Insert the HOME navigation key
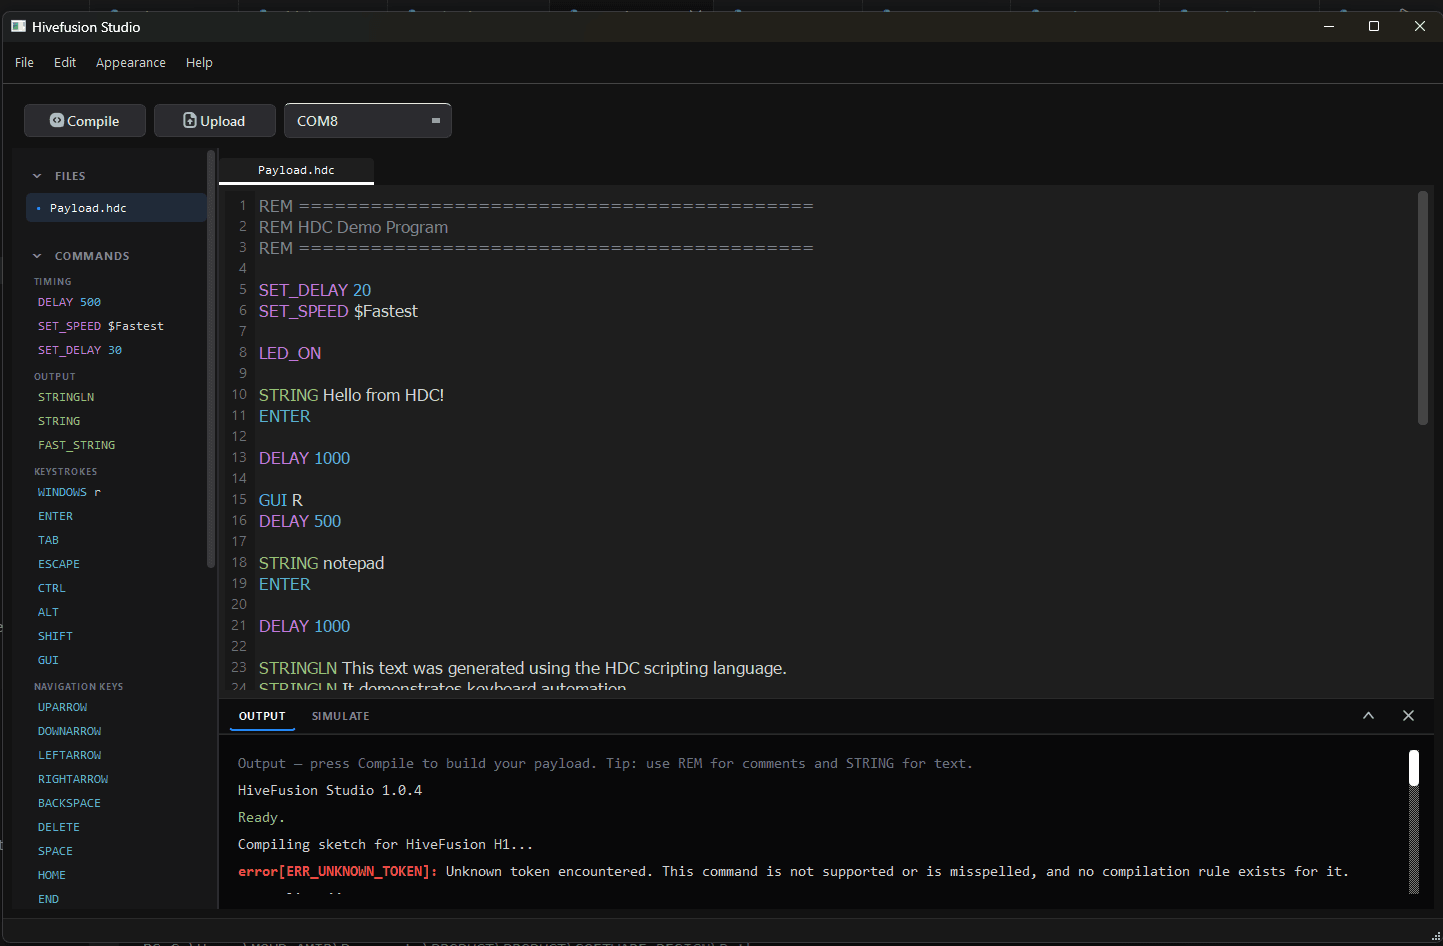This screenshot has height=946, width=1443. pos(51,875)
